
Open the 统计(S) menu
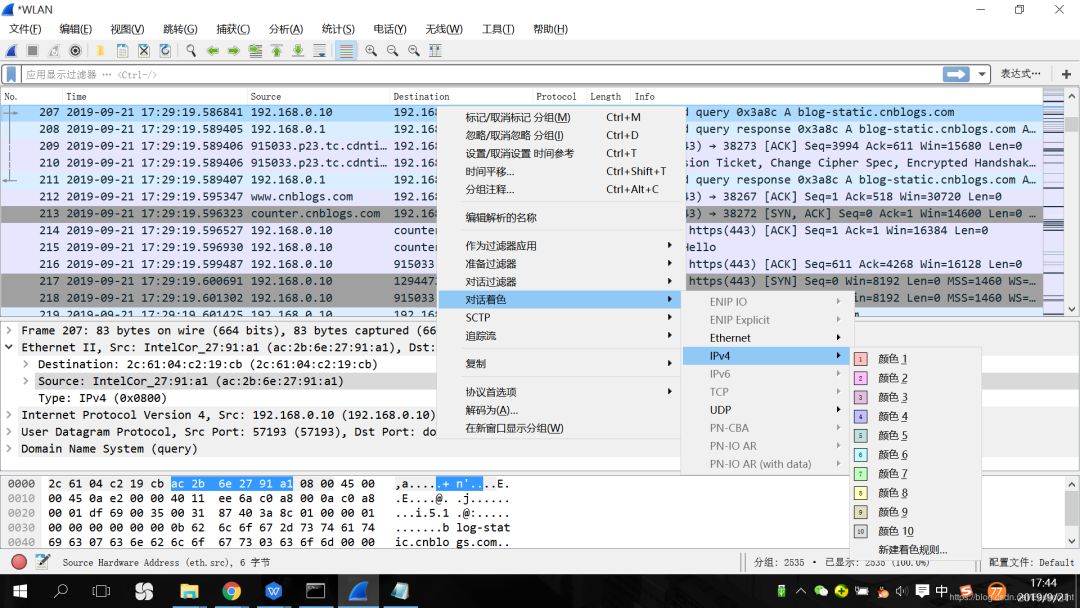[x=338, y=29]
